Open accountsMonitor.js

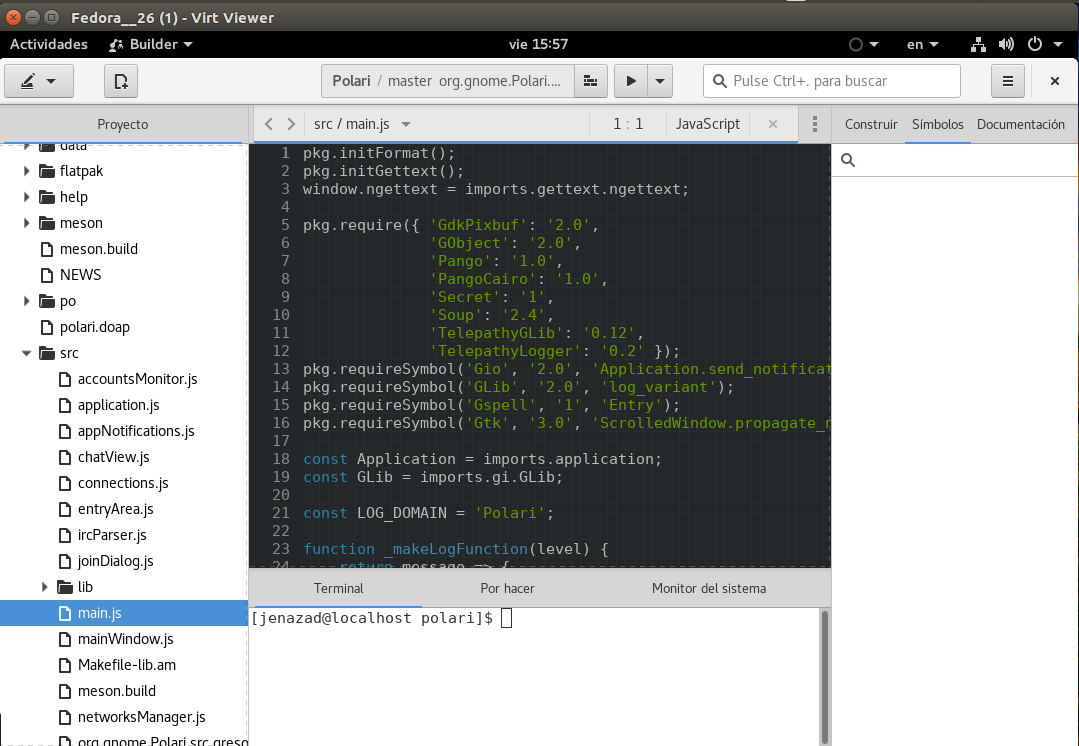click(x=137, y=379)
